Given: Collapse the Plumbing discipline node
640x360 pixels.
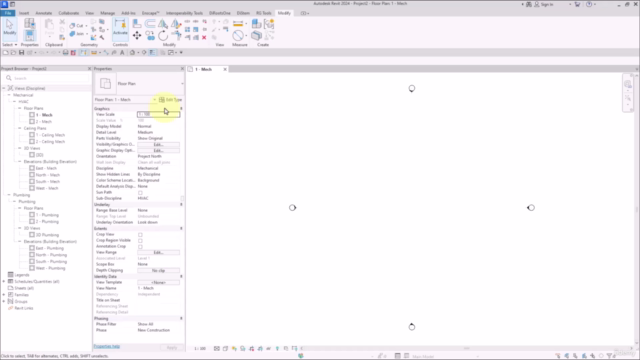Looking at the screenshot, I should click(x=9, y=195).
